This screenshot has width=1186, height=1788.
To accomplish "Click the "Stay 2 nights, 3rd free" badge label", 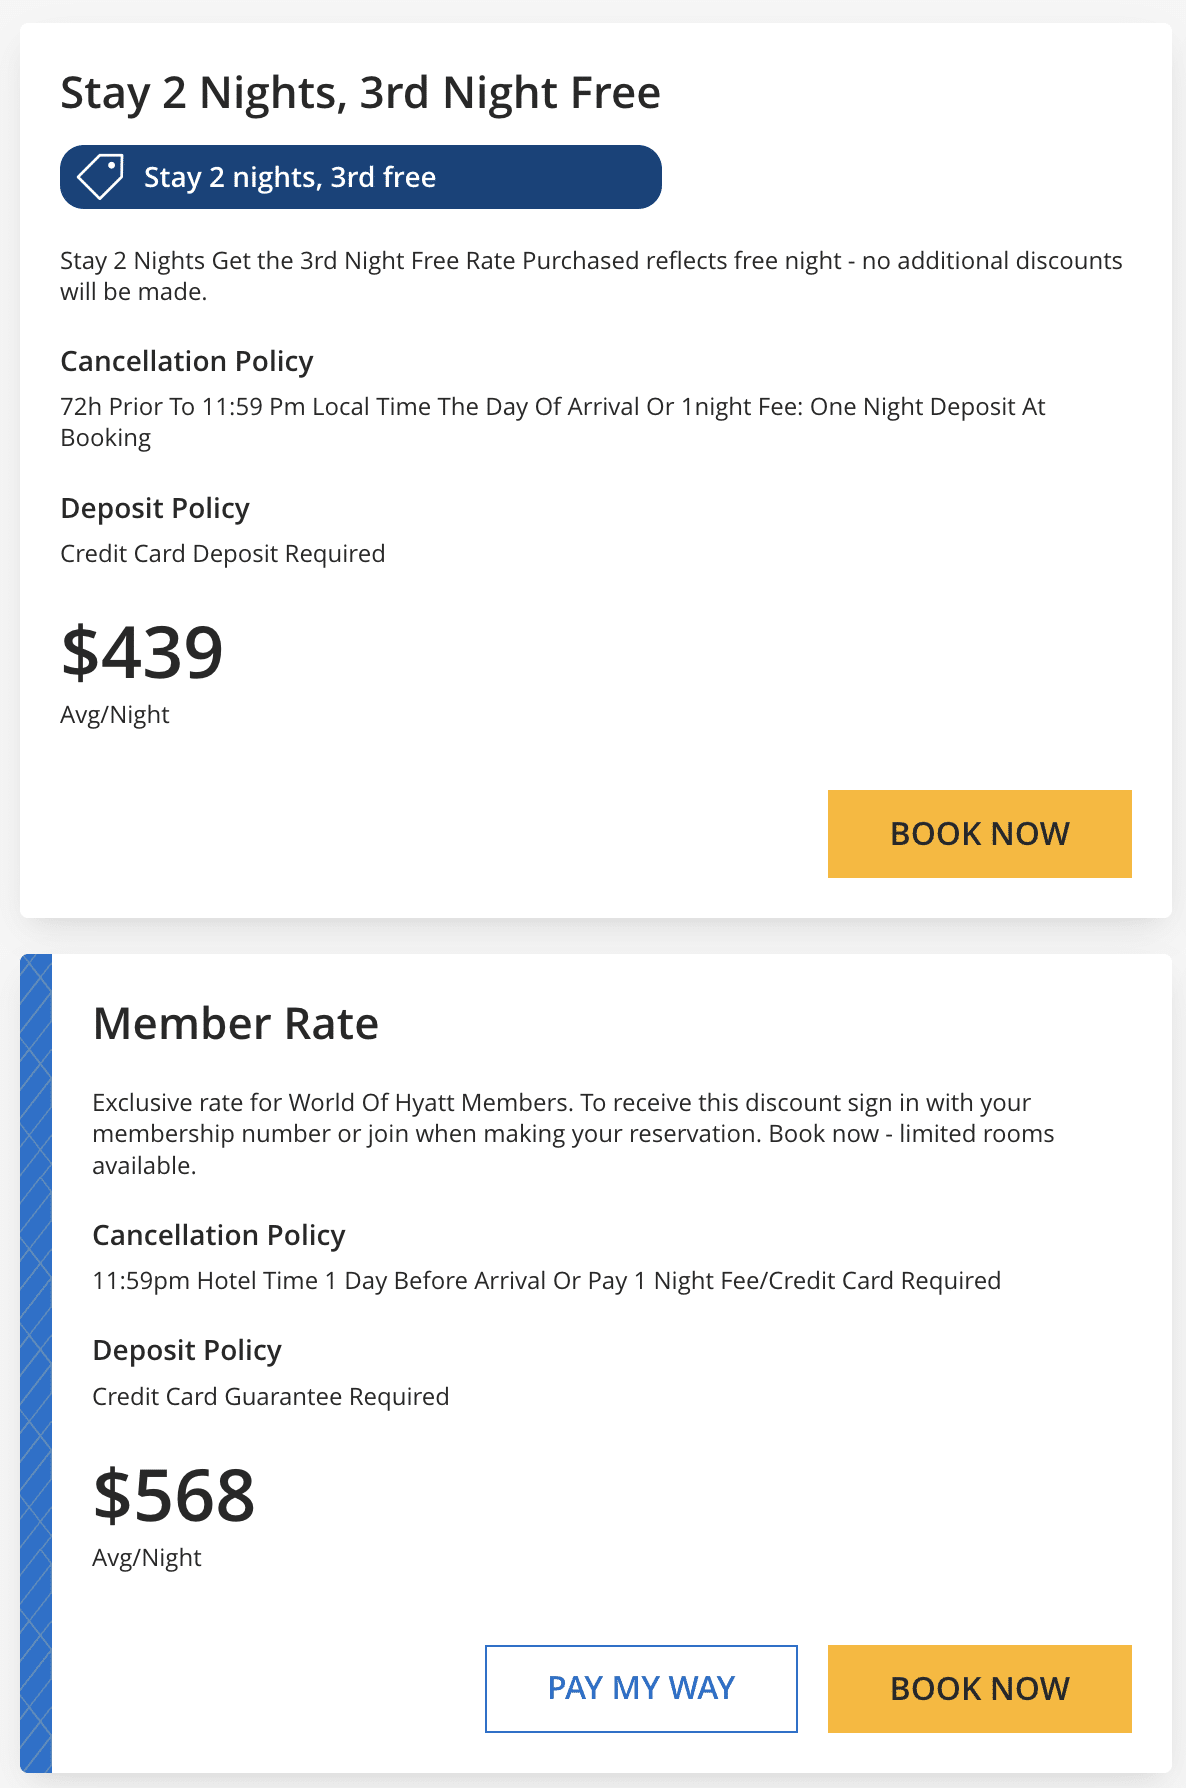I will click(x=289, y=177).
